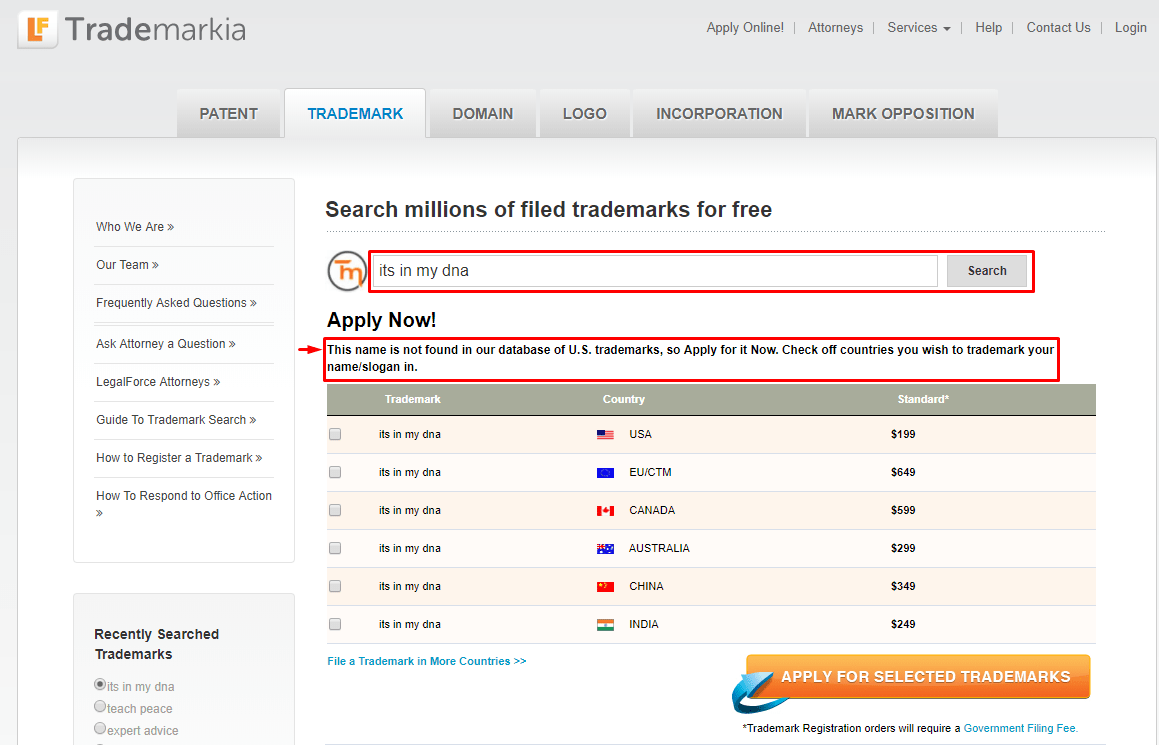Select the 'its in my dna' radio button

pos(100,684)
